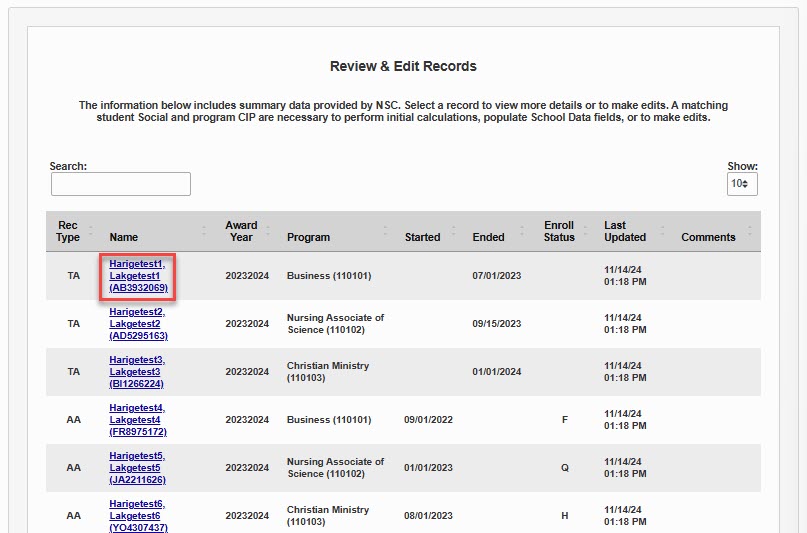Click the Harigetest6, Lakgetest6 (YO4307437) link

[138, 516]
